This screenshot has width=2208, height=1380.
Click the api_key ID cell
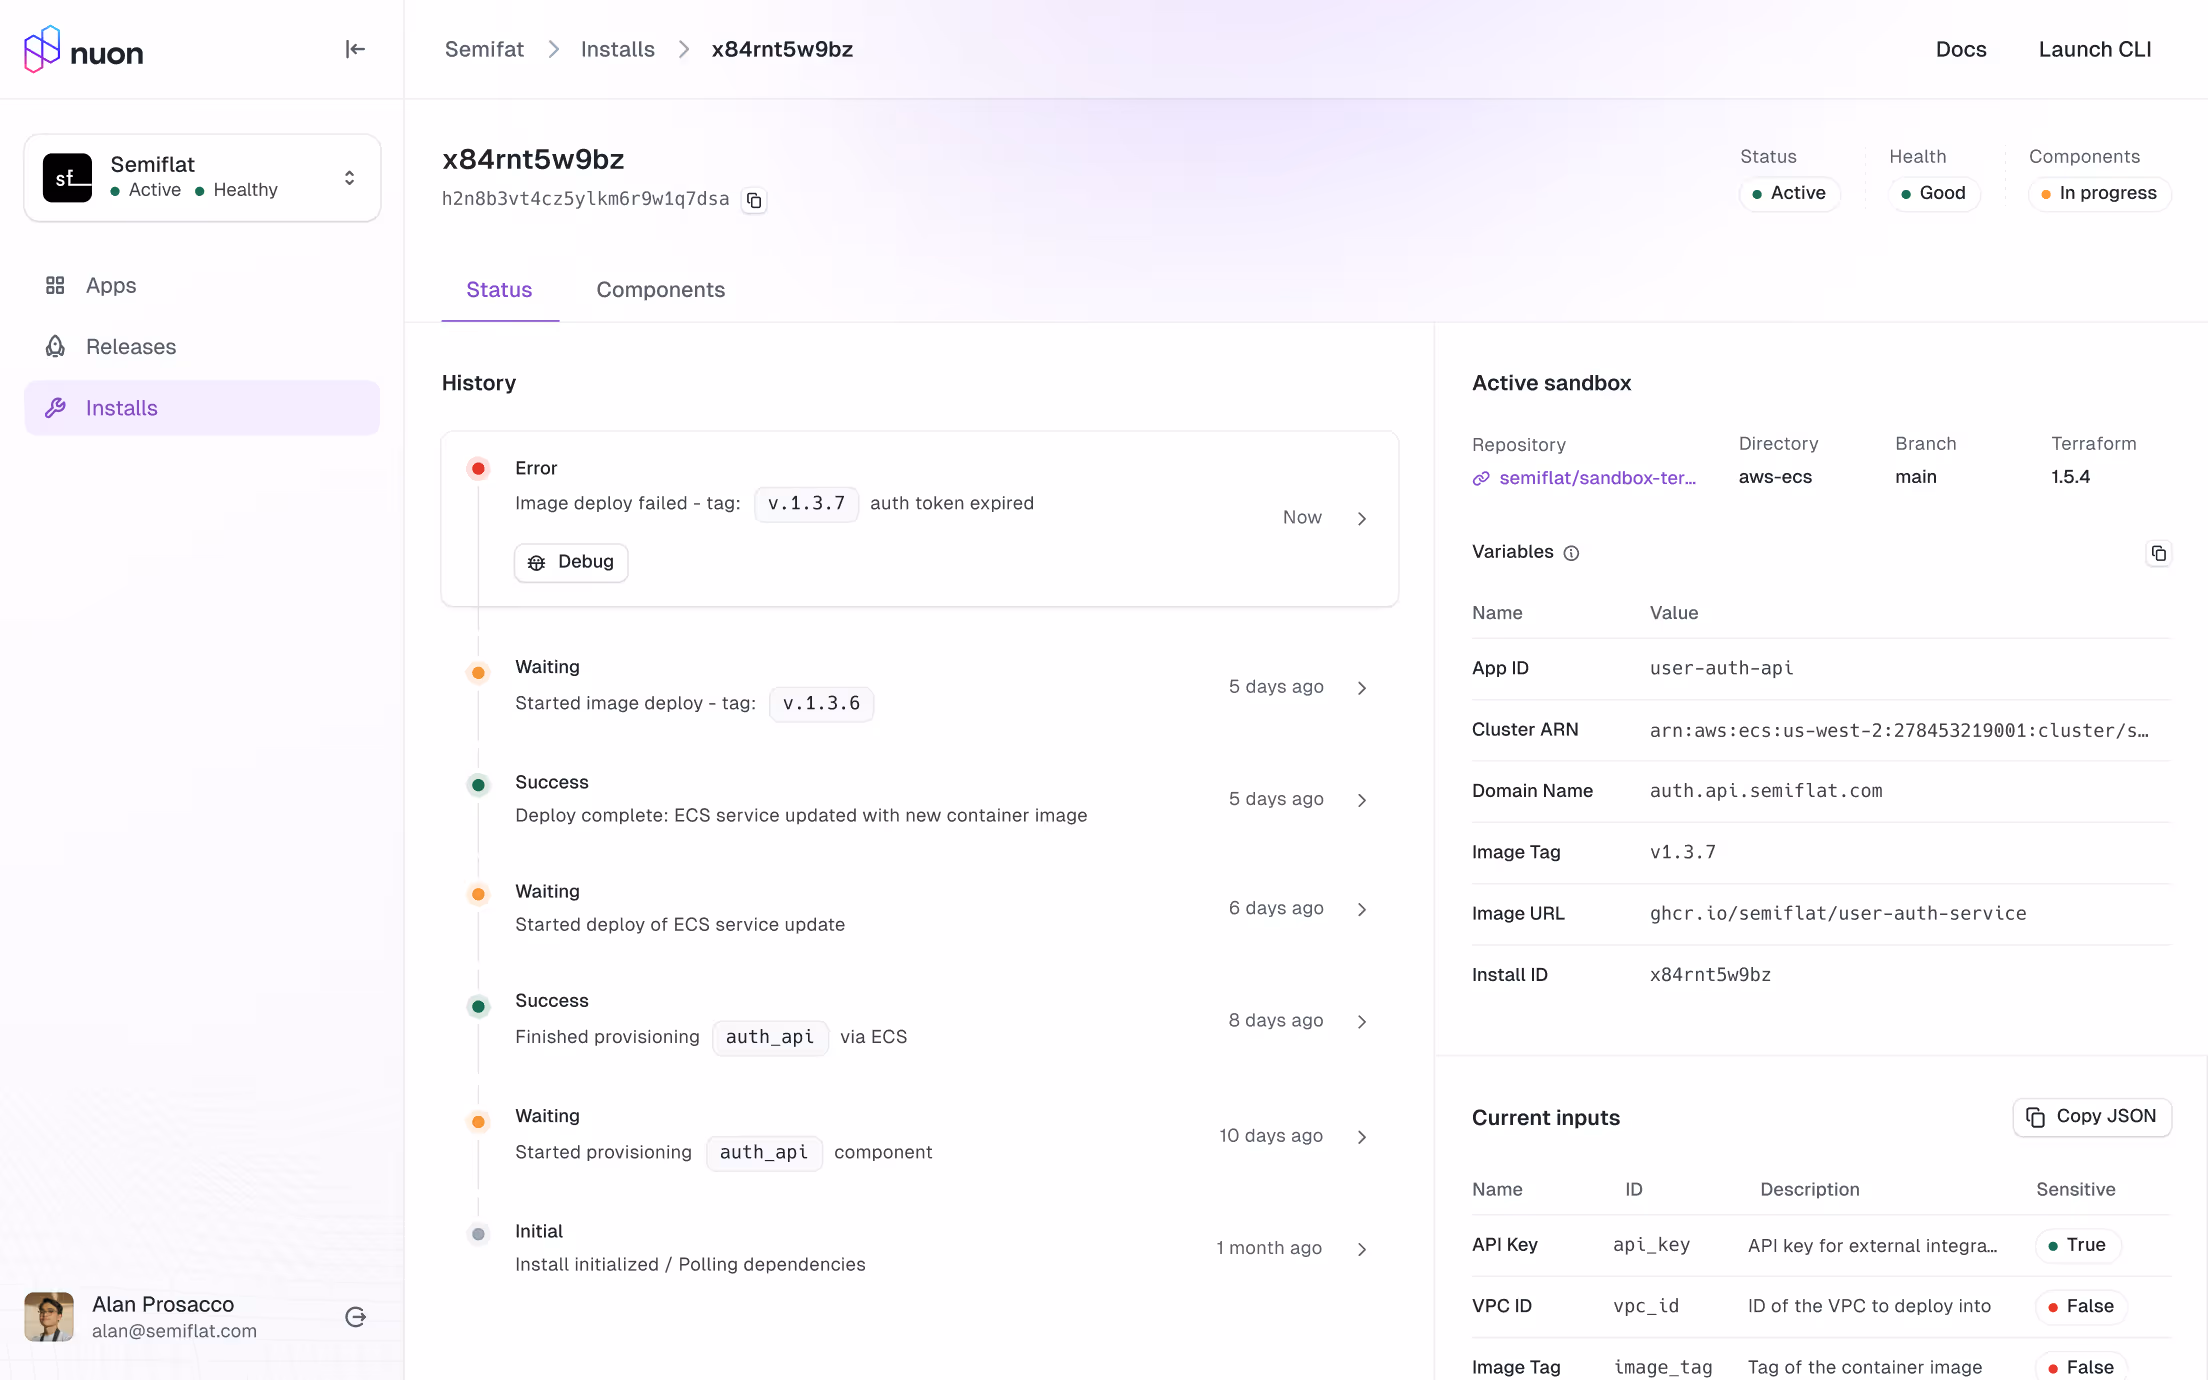(1652, 1245)
